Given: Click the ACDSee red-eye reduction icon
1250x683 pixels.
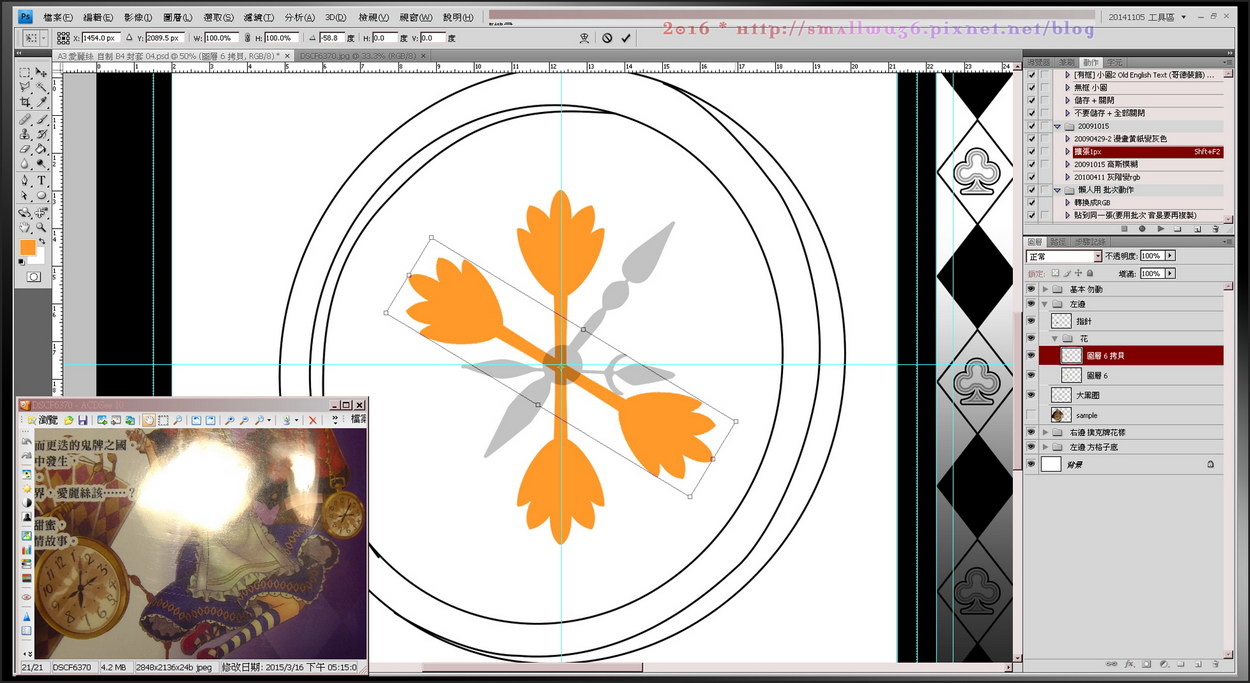Looking at the screenshot, I should tap(27, 597).
